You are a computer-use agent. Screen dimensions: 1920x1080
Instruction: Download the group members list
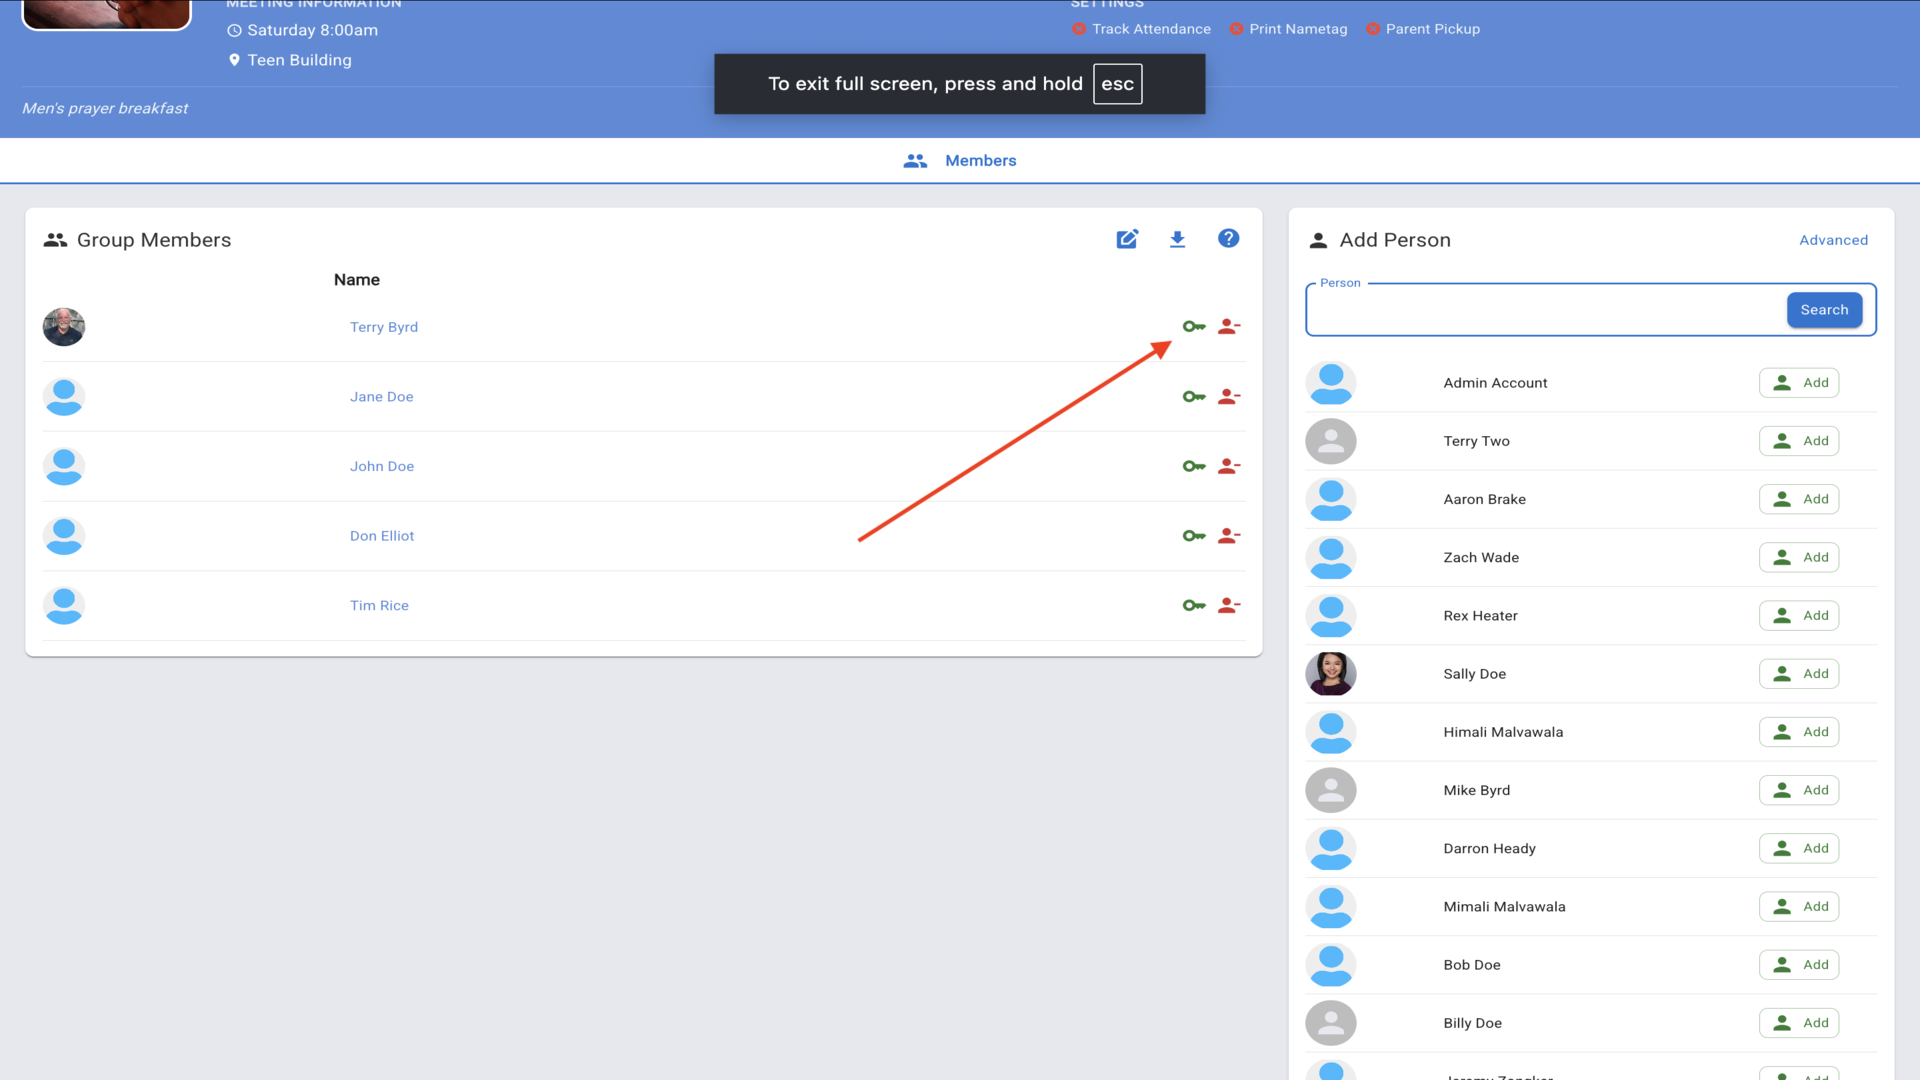1177,239
